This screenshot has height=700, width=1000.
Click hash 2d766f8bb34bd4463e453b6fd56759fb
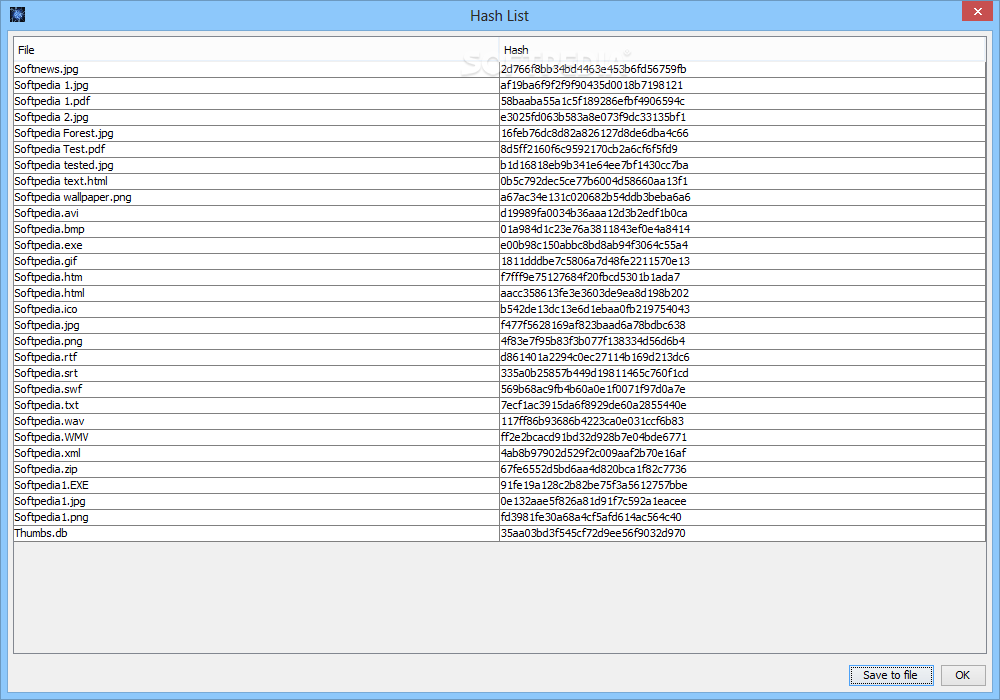593,69
